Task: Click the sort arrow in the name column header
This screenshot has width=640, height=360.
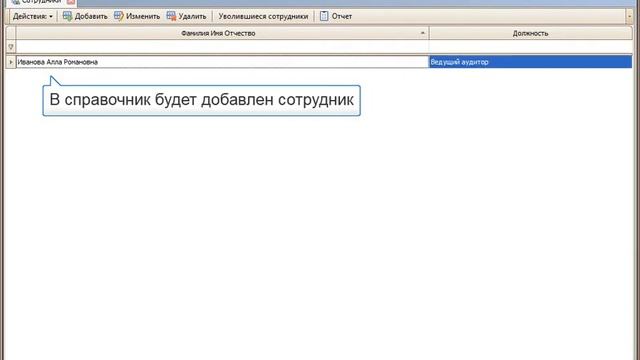Action: (x=423, y=33)
